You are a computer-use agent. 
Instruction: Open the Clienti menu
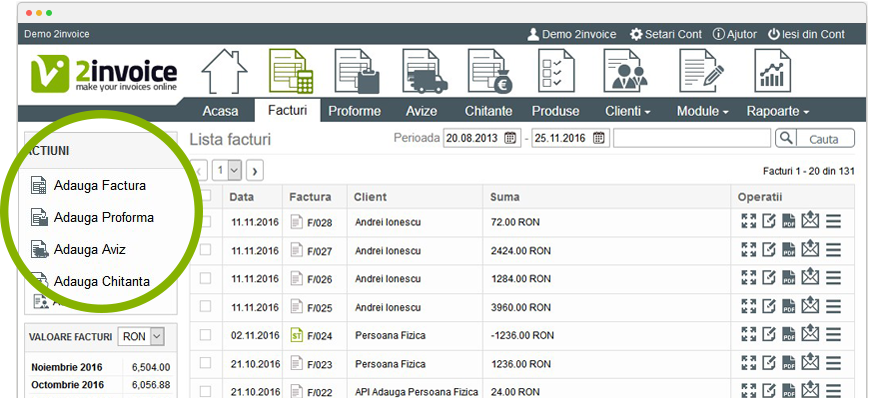pos(628,111)
